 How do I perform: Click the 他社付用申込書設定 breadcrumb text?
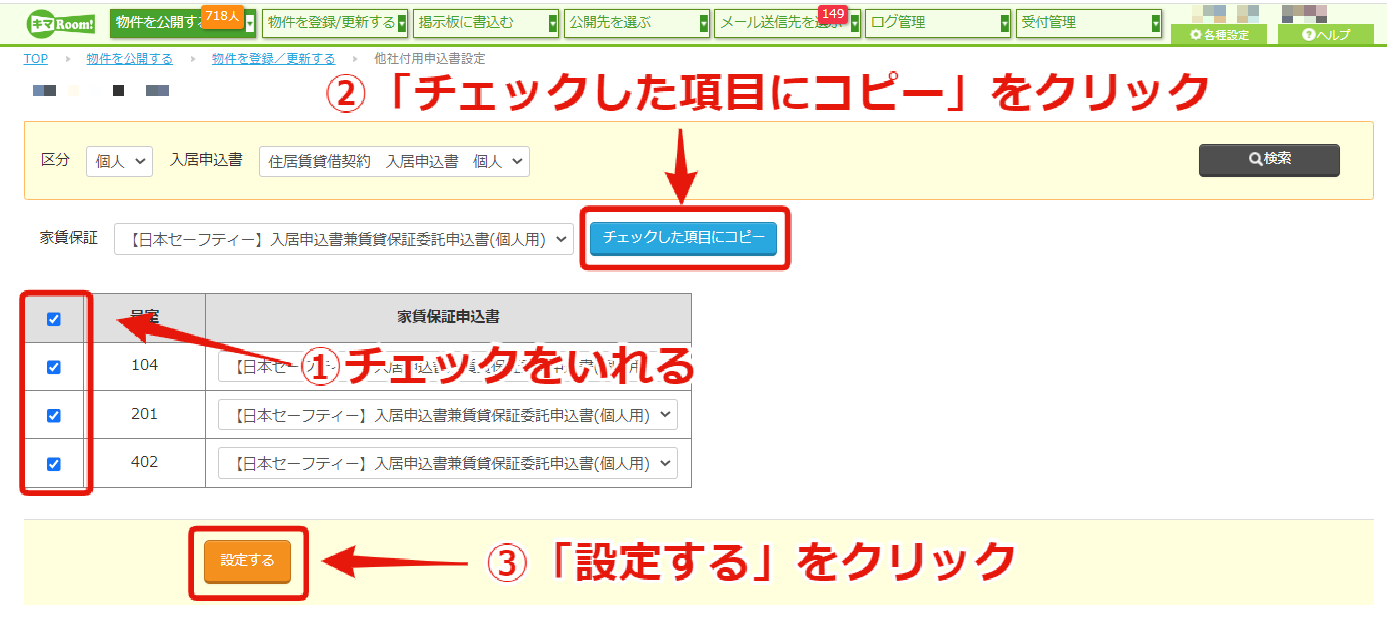point(429,59)
